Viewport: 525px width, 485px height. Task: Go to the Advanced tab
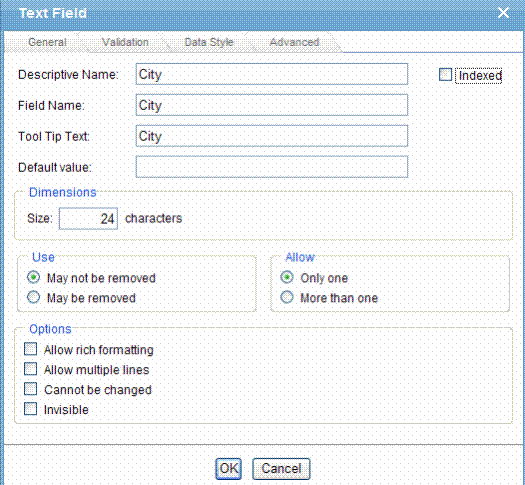click(x=294, y=42)
